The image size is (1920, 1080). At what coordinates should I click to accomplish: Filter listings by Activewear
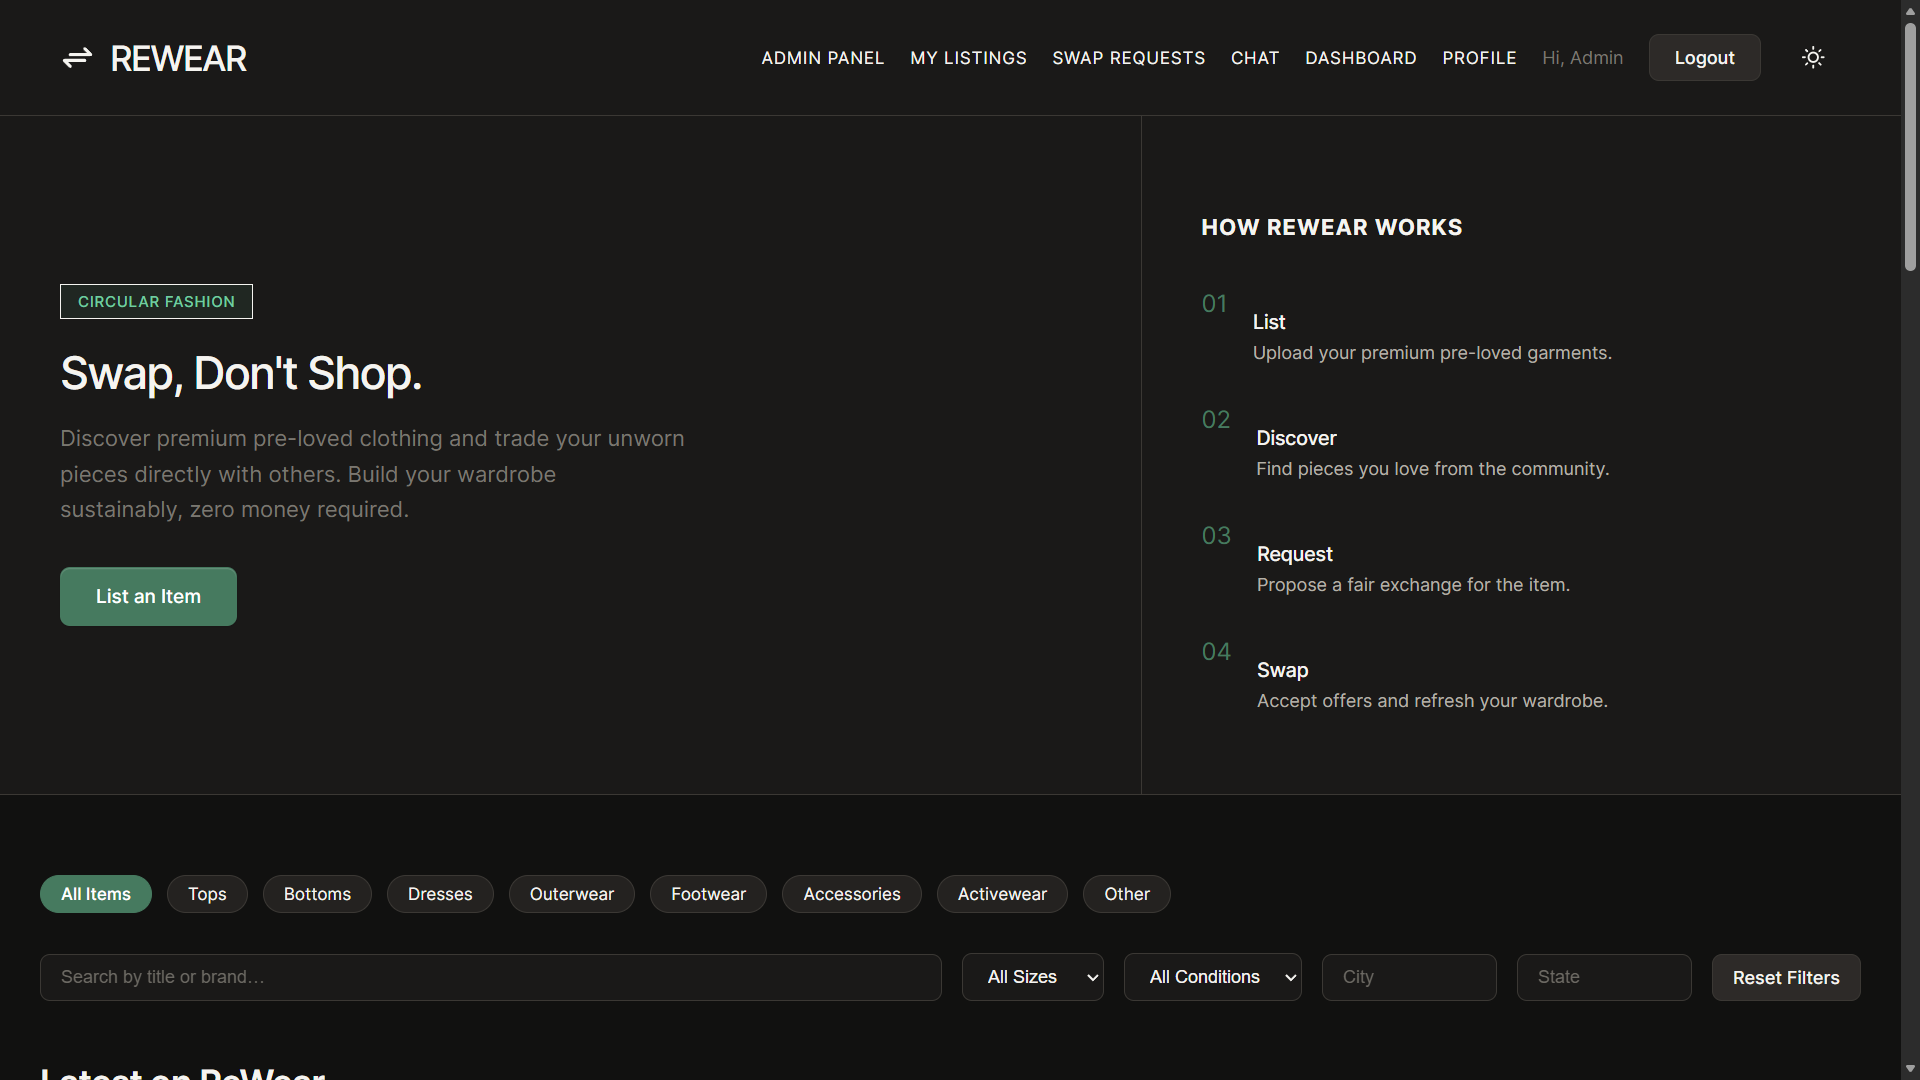1002,894
